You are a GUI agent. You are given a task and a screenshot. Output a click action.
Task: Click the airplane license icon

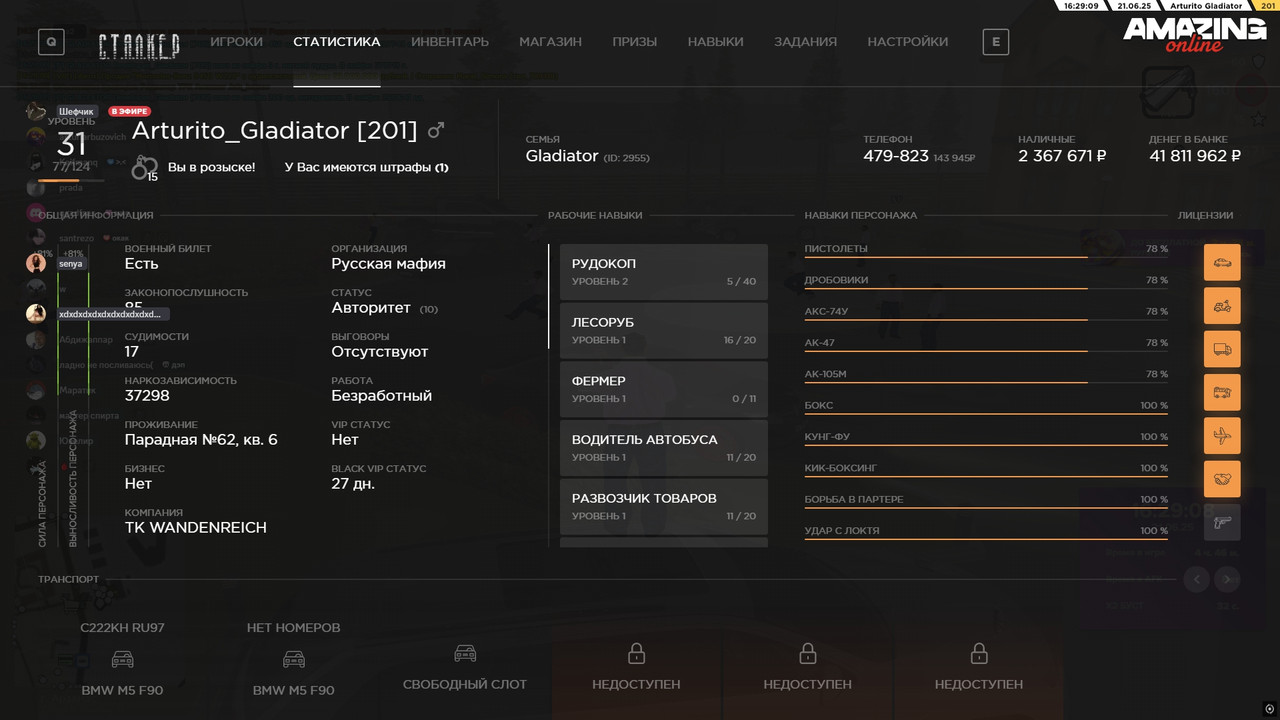1222,436
